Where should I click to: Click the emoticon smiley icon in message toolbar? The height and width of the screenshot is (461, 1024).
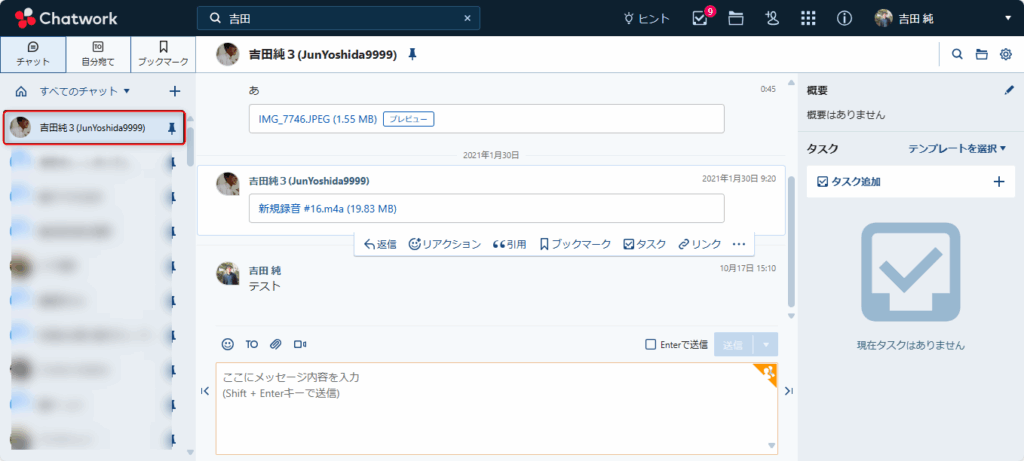pos(228,344)
